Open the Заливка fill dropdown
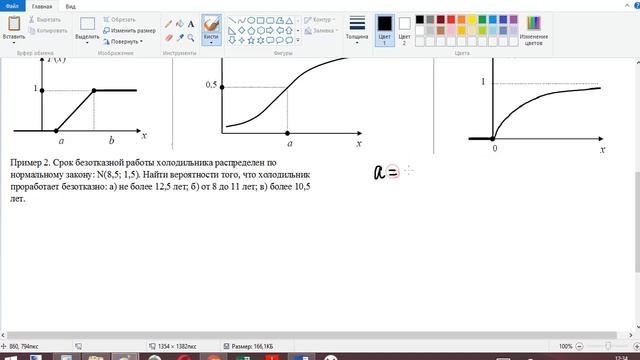640x360 pixels. [321, 31]
